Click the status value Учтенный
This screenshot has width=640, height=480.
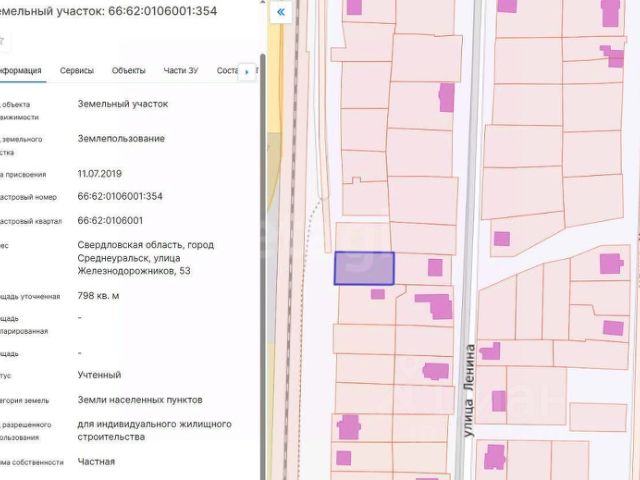point(100,375)
